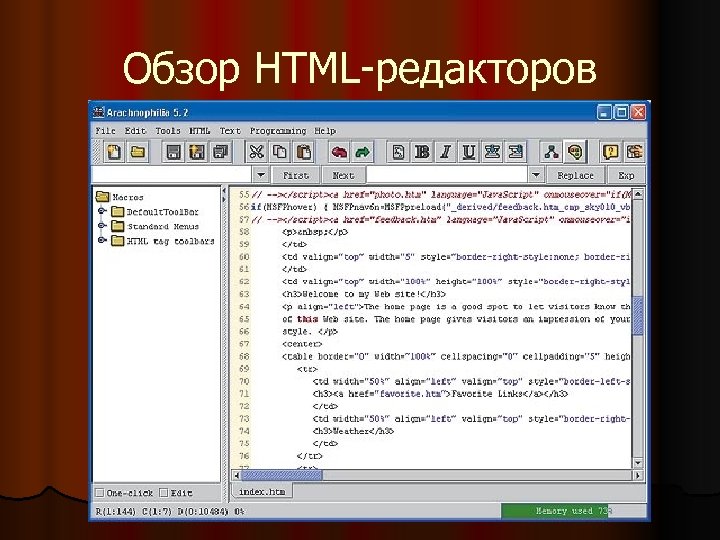Screen dimensions: 720x540
Task: Click the Memory used progress bar
Action: 574,511
